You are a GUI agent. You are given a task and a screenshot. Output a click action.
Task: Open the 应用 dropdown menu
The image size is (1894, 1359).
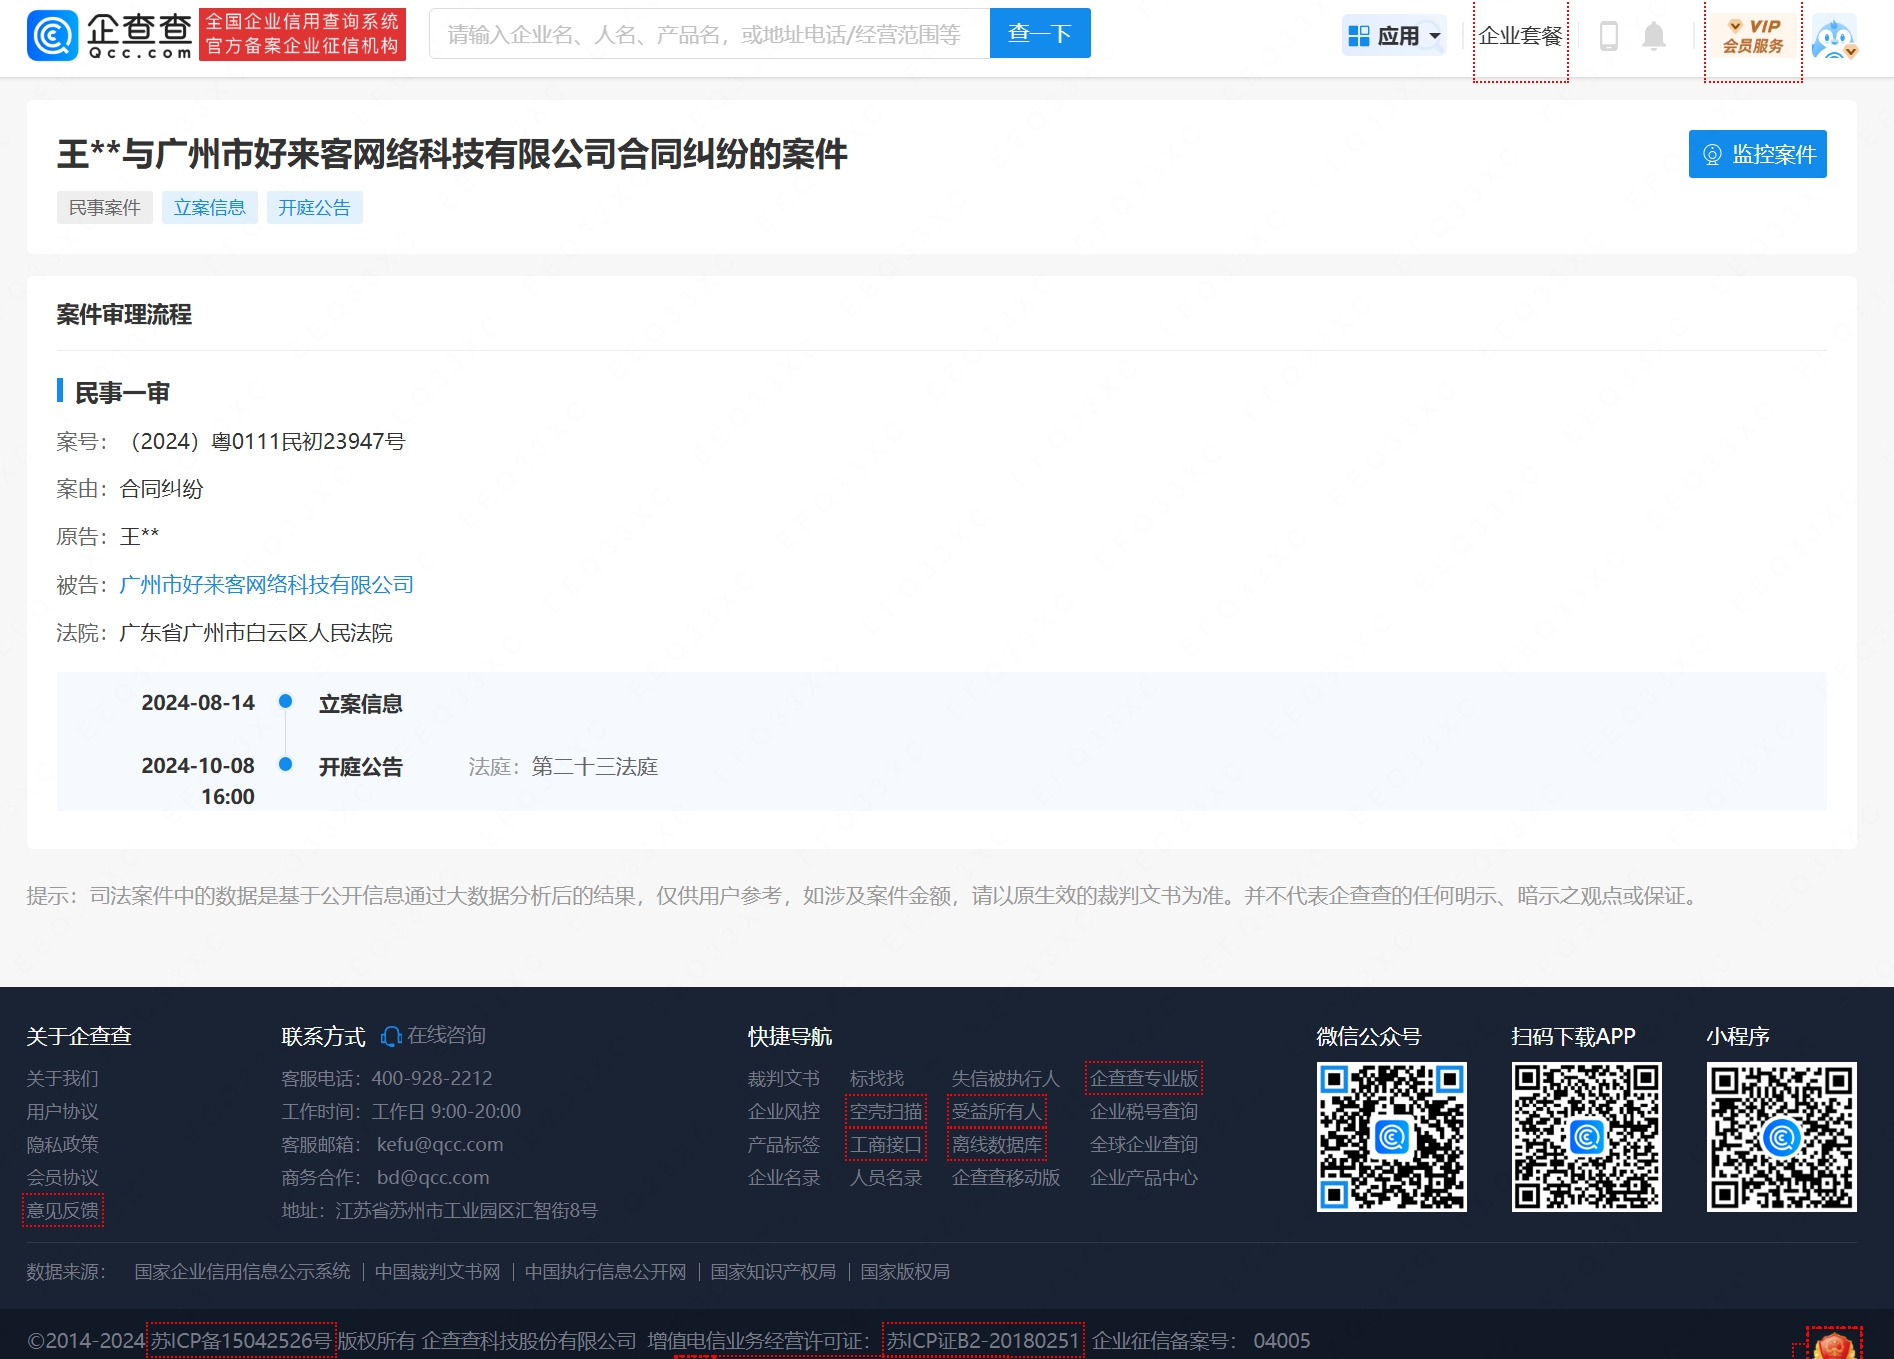[x=1394, y=36]
